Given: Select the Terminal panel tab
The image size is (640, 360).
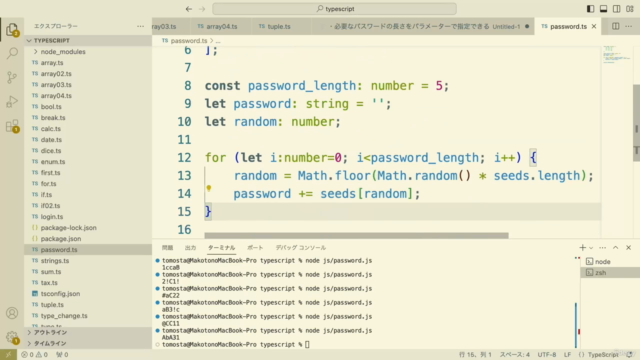Looking at the screenshot, I should coord(222,248).
